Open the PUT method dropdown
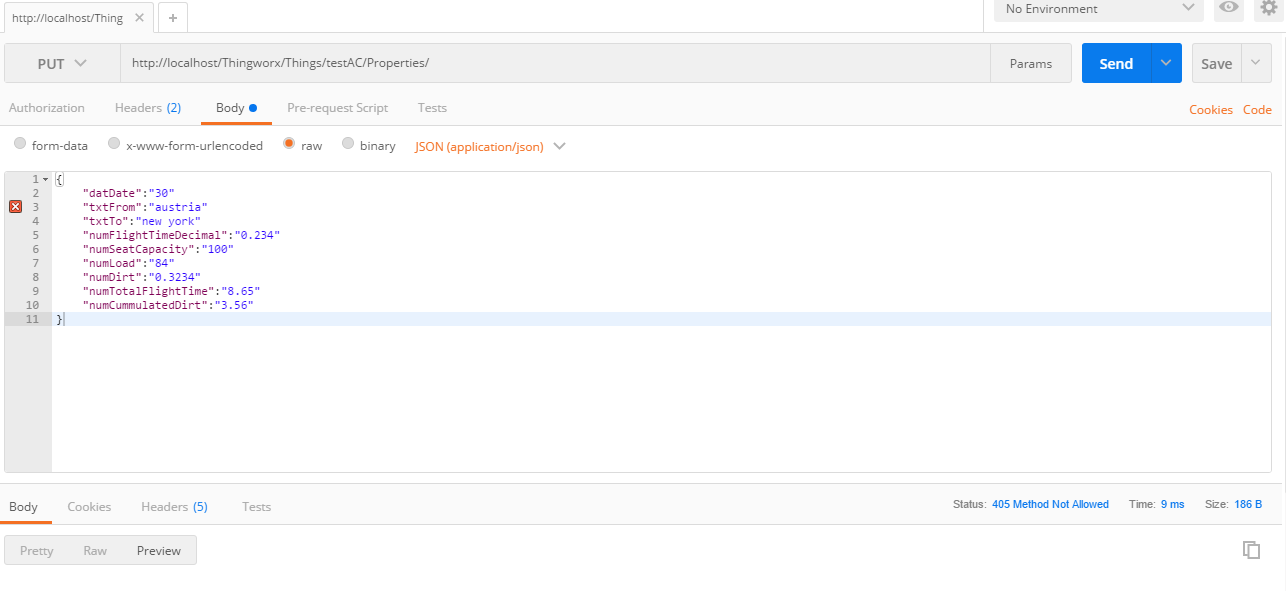Viewport: 1286px width, 591px height. tap(62, 63)
